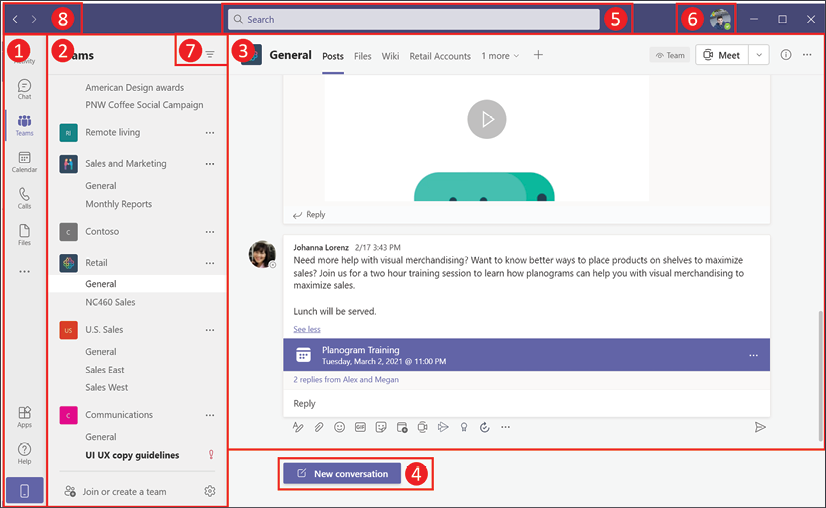Image resolution: width=826 pixels, height=508 pixels.
Task: Click the back navigation arrow
Action: pos(15,19)
